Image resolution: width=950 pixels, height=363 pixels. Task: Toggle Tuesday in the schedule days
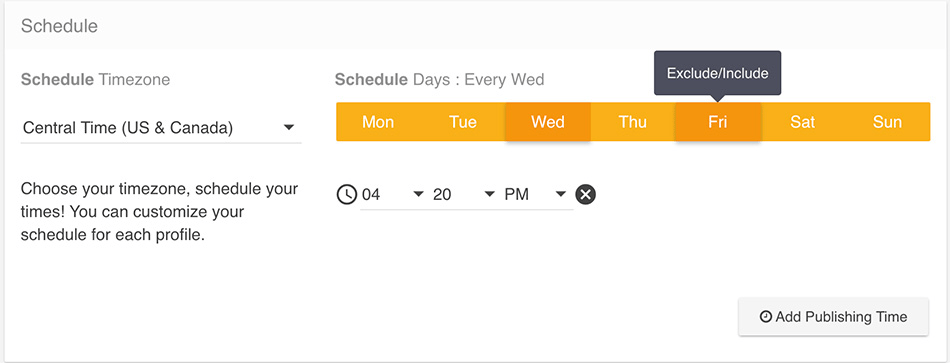[463, 122]
